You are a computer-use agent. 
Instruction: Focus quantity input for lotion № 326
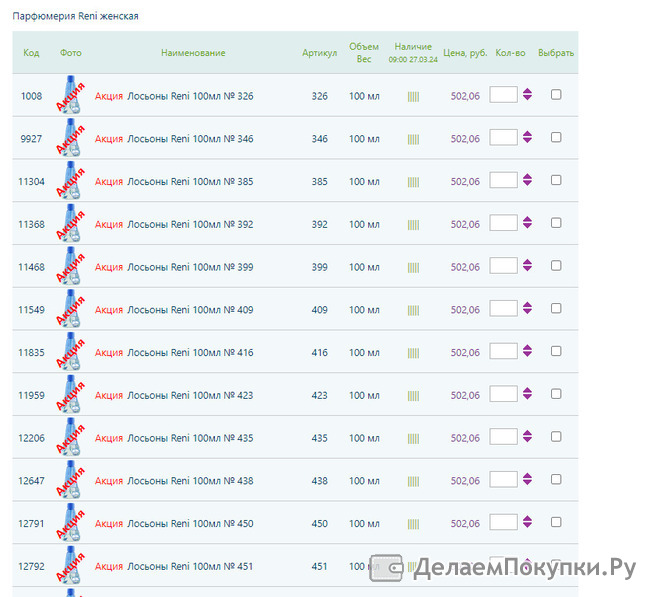pyautogui.click(x=503, y=95)
